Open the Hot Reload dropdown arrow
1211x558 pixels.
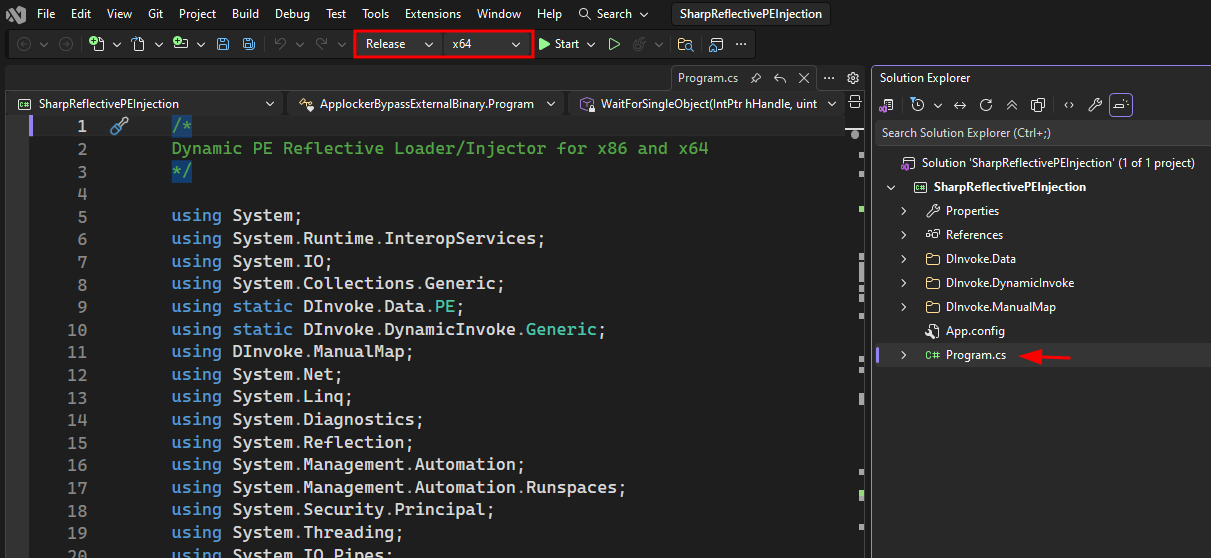660,44
